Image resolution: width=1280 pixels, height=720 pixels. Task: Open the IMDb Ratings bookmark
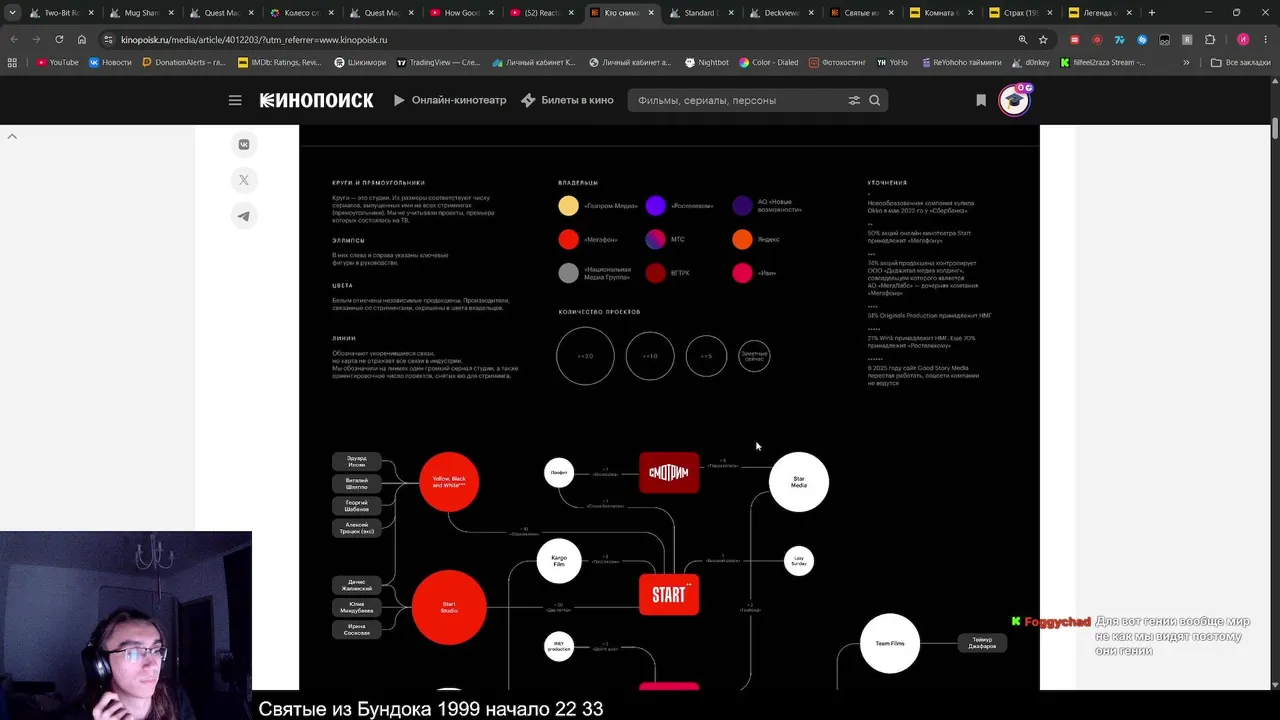tap(280, 62)
